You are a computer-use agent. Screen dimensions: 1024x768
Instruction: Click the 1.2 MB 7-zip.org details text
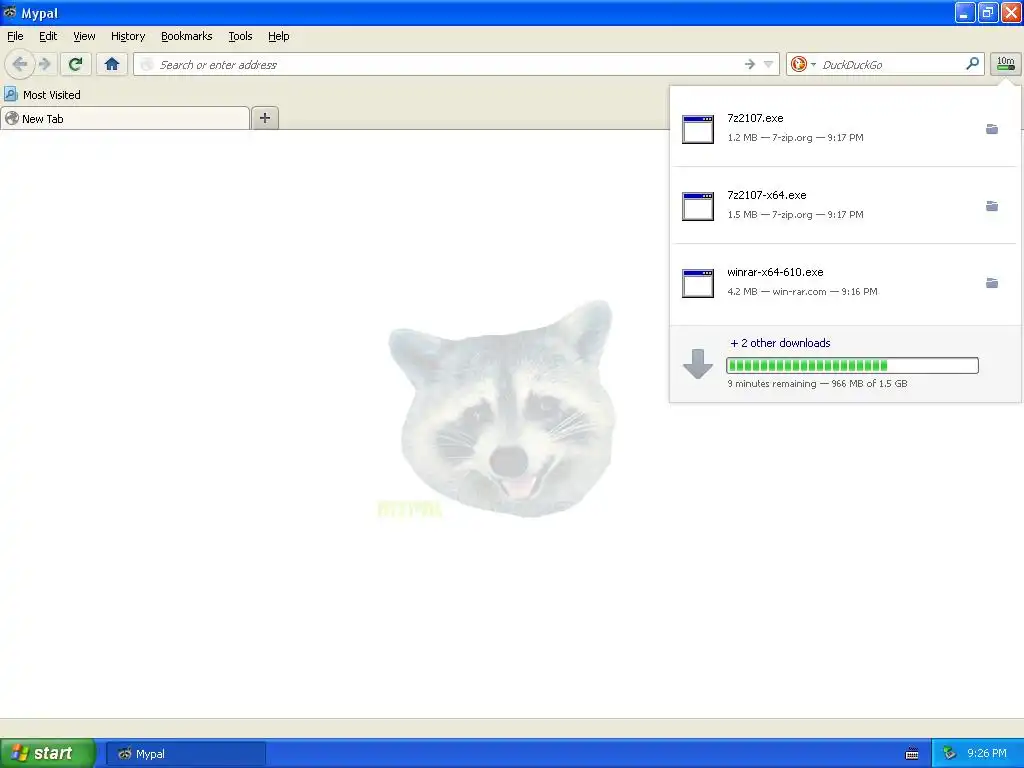[795, 138]
